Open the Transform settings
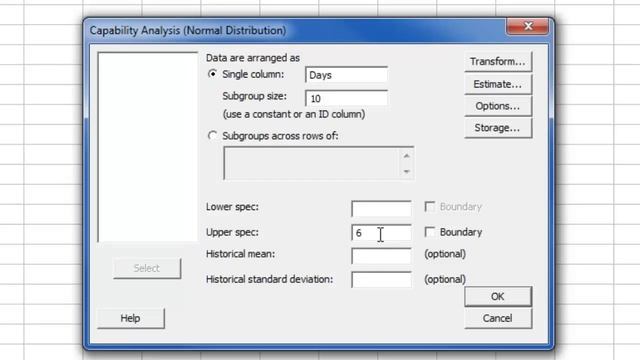The image size is (640, 360). click(x=498, y=62)
